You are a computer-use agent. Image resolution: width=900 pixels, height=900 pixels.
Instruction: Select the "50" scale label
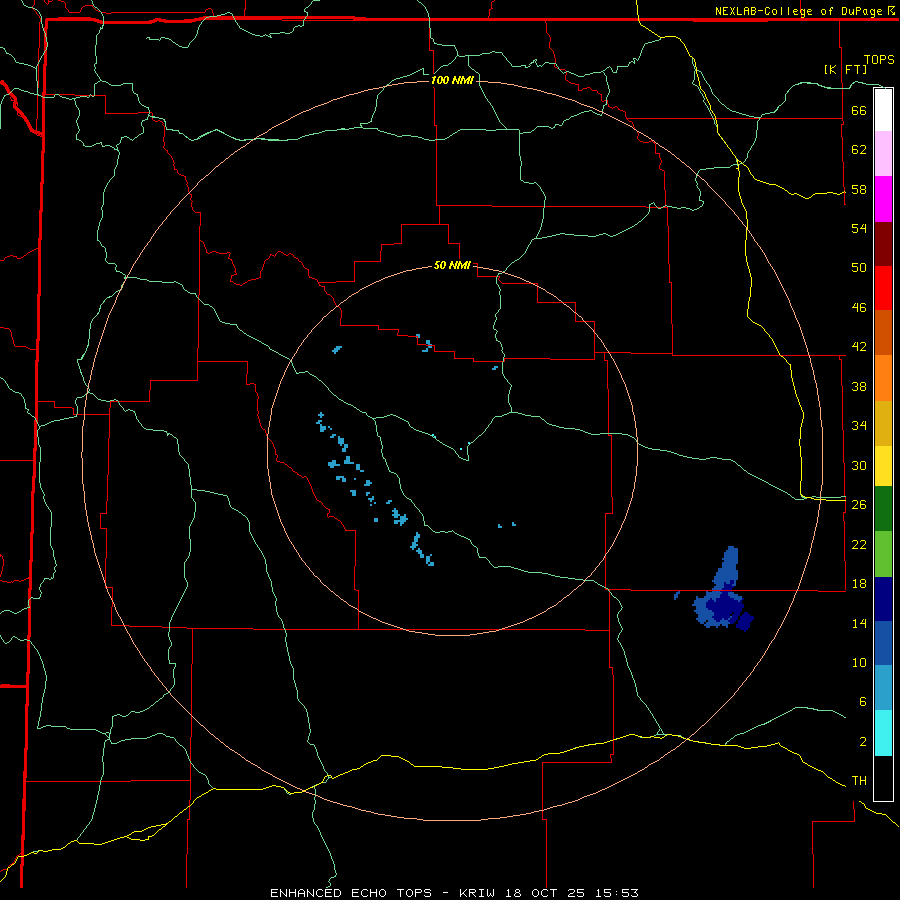tap(859, 268)
